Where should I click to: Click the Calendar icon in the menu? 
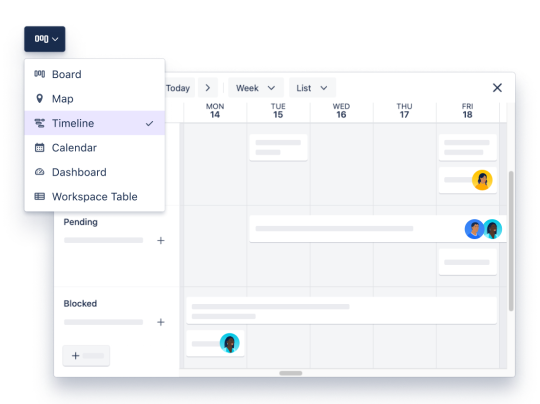[x=40, y=148]
